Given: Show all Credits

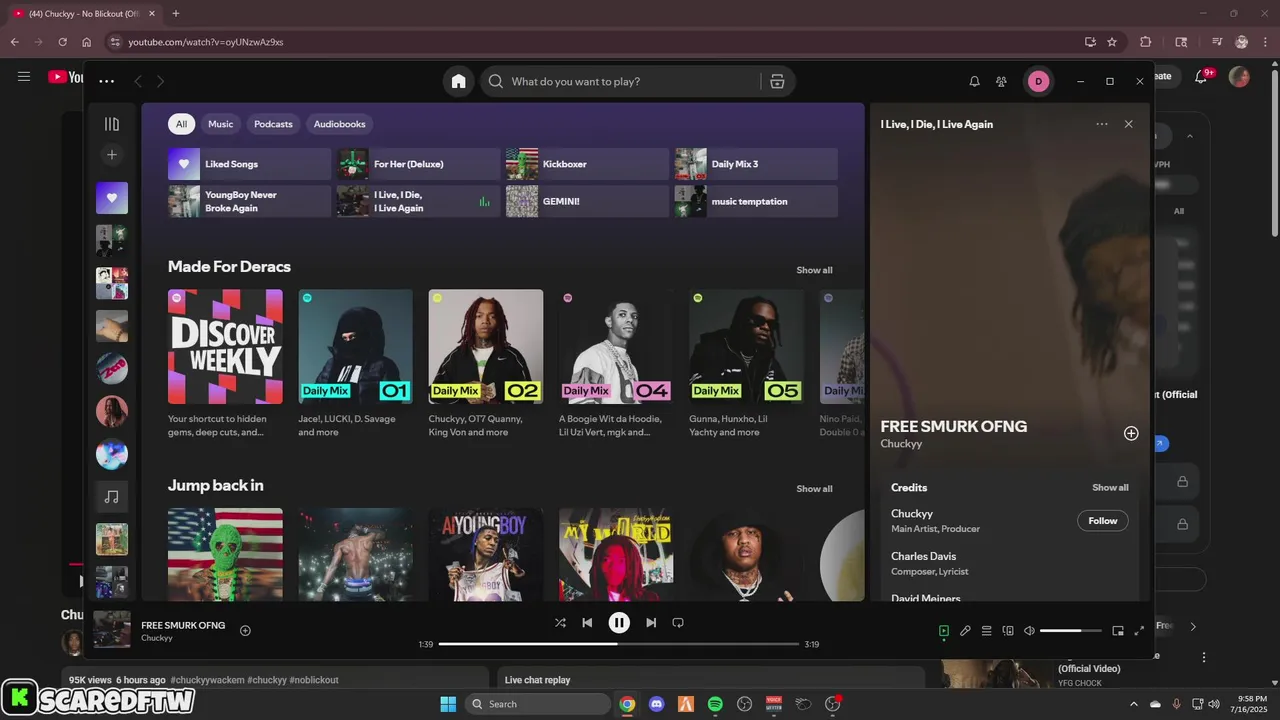Looking at the screenshot, I should pyautogui.click(x=1110, y=488).
